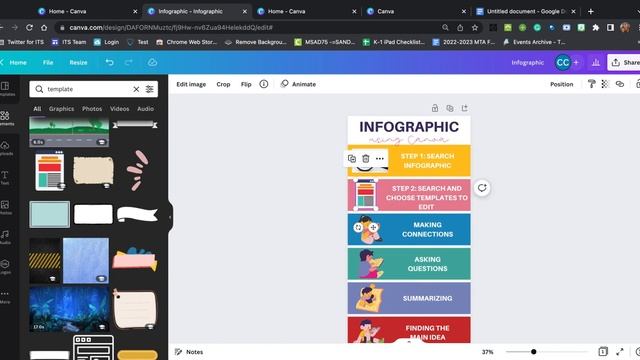
Task: Select the infographic template thumbnail
Action: click(x=50, y=170)
